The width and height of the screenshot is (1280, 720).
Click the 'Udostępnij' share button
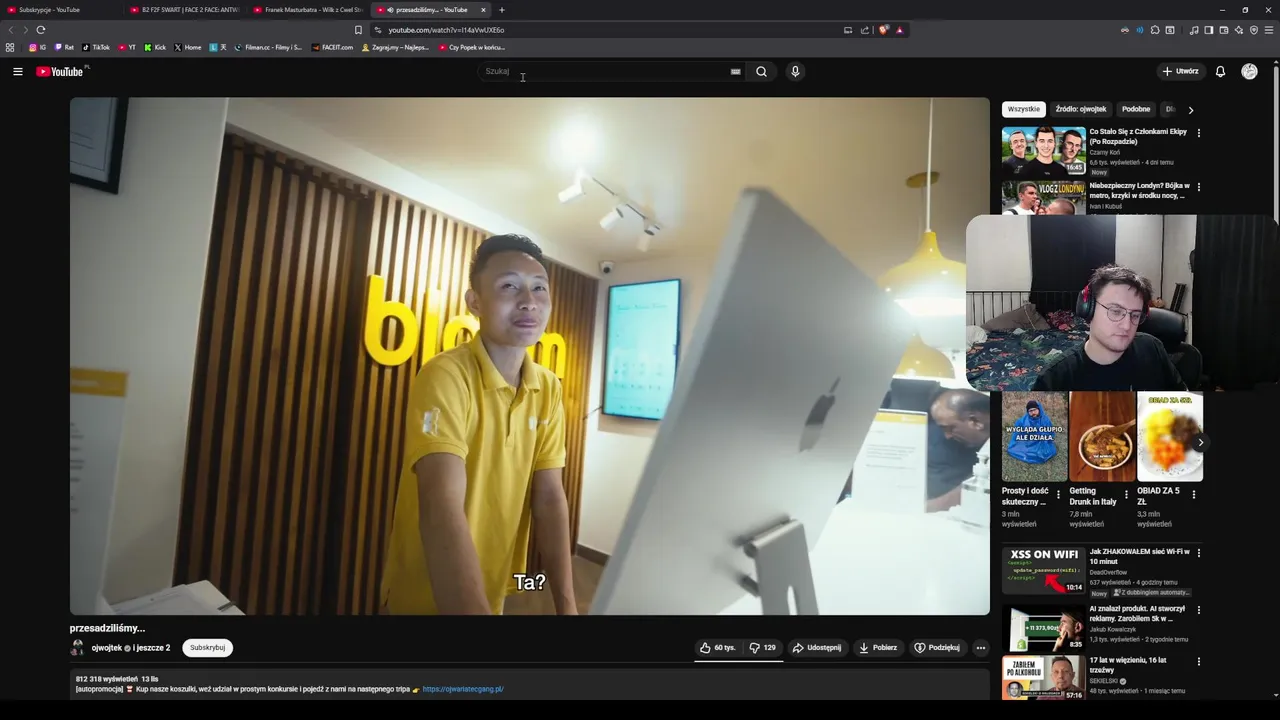point(817,647)
